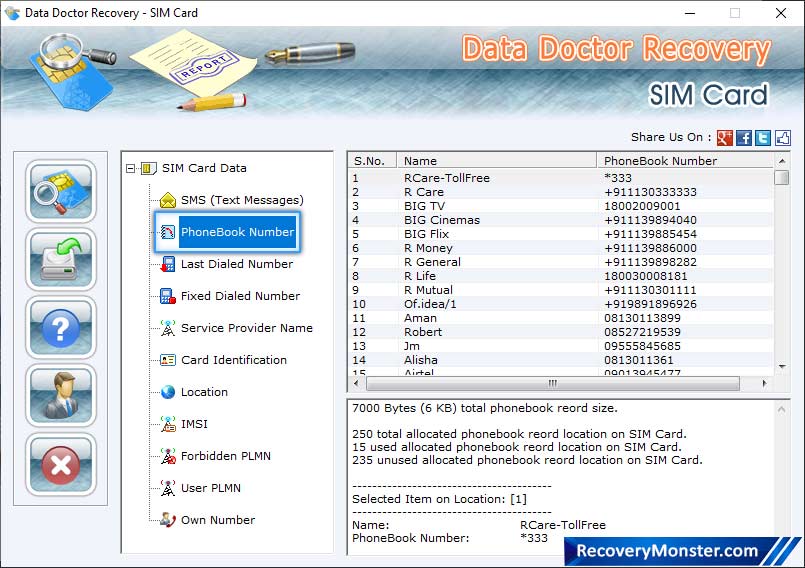This screenshot has height=568, width=805.
Task: Click the thumbs-up Like icon
Action: [x=782, y=138]
